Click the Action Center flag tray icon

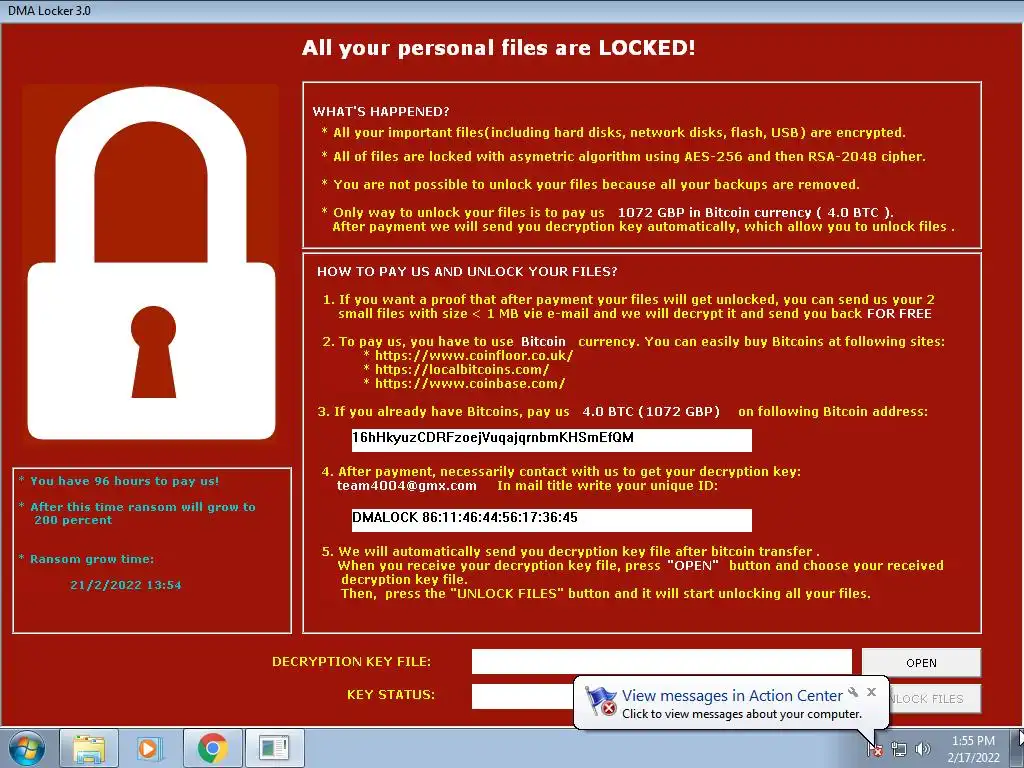click(875, 750)
